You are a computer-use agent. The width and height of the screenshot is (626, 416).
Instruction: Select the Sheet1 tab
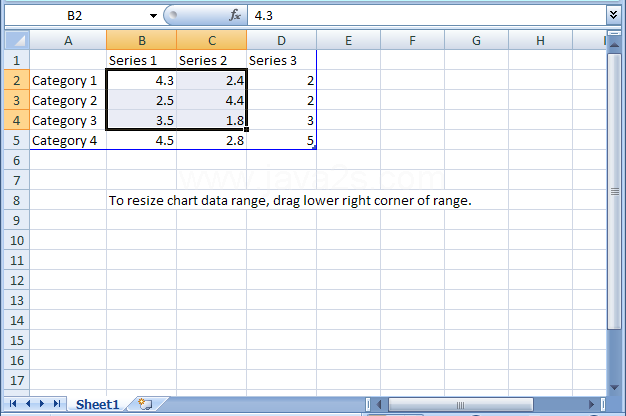[97, 404]
